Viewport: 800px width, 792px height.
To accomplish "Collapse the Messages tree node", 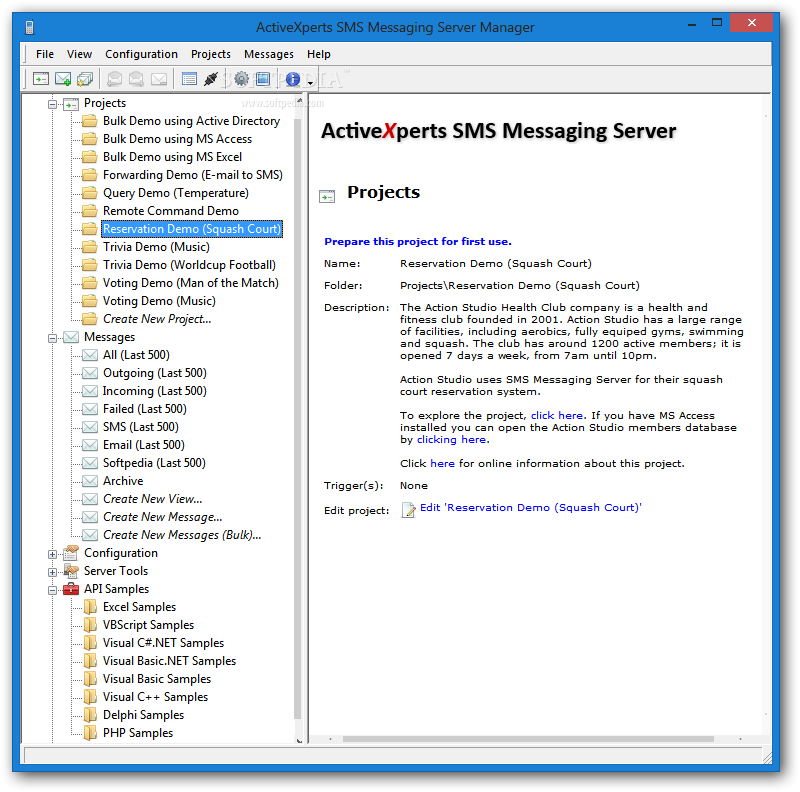I will 52,338.
